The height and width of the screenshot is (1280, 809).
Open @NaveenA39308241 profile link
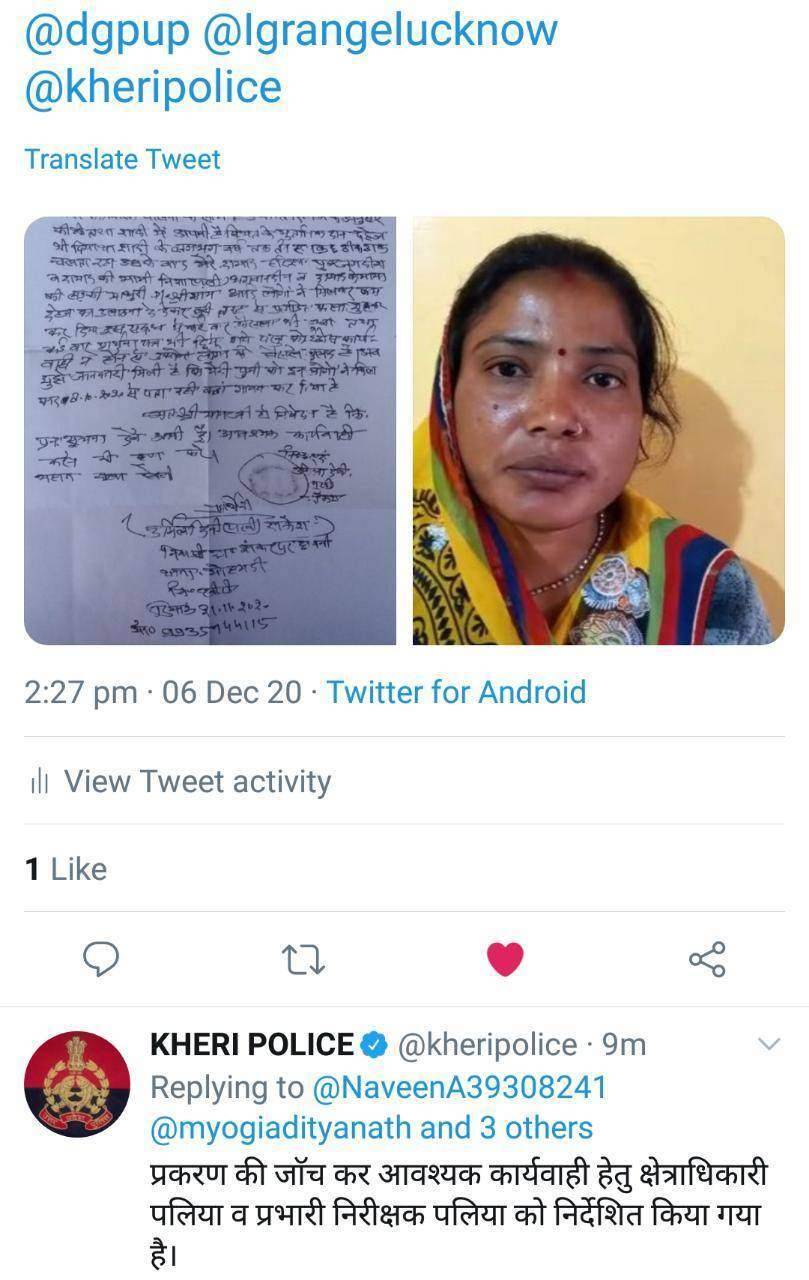tap(459, 1087)
